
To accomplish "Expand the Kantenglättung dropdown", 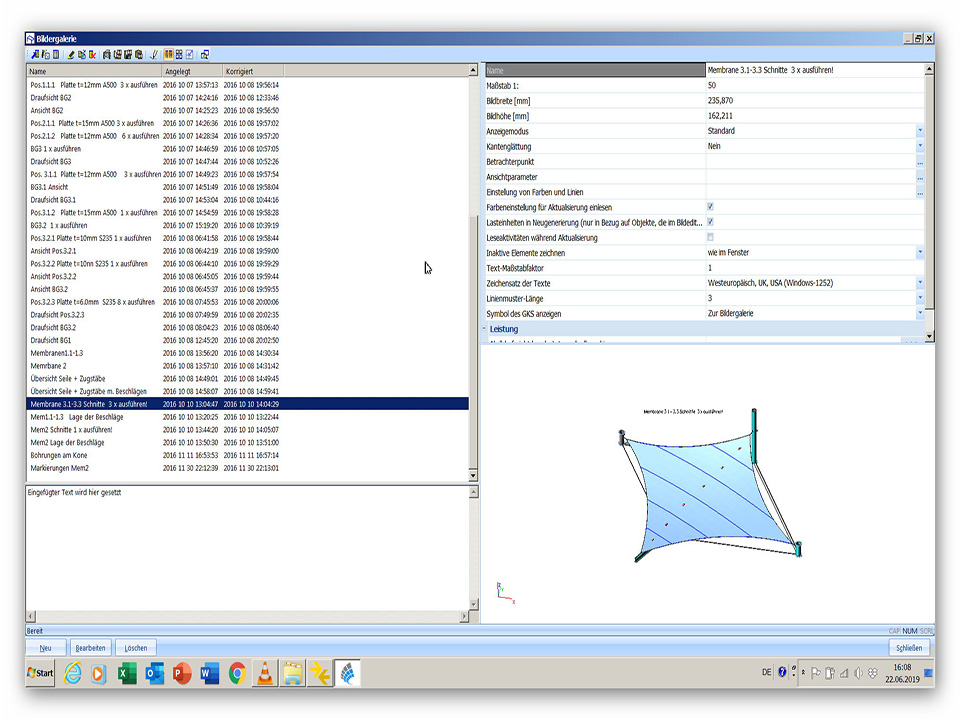I will pos(919,146).
